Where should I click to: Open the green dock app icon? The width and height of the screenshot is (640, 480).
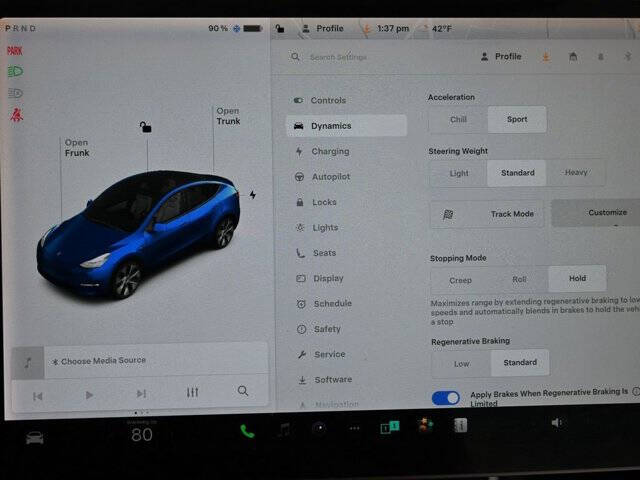tap(390, 427)
